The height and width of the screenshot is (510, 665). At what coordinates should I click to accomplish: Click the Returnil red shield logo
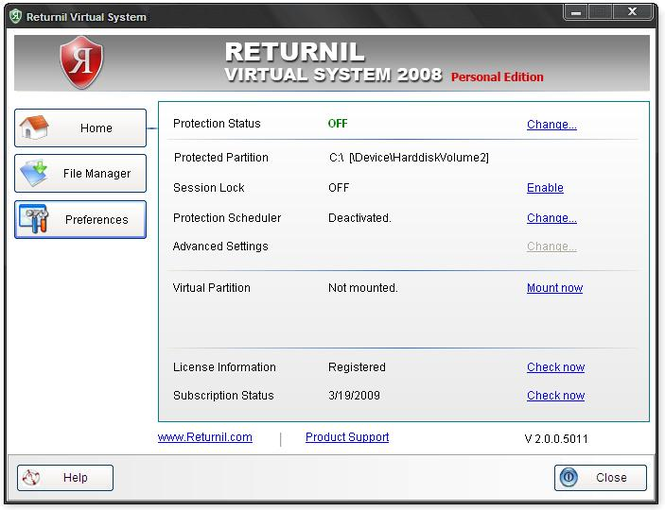pyautogui.click(x=81, y=63)
